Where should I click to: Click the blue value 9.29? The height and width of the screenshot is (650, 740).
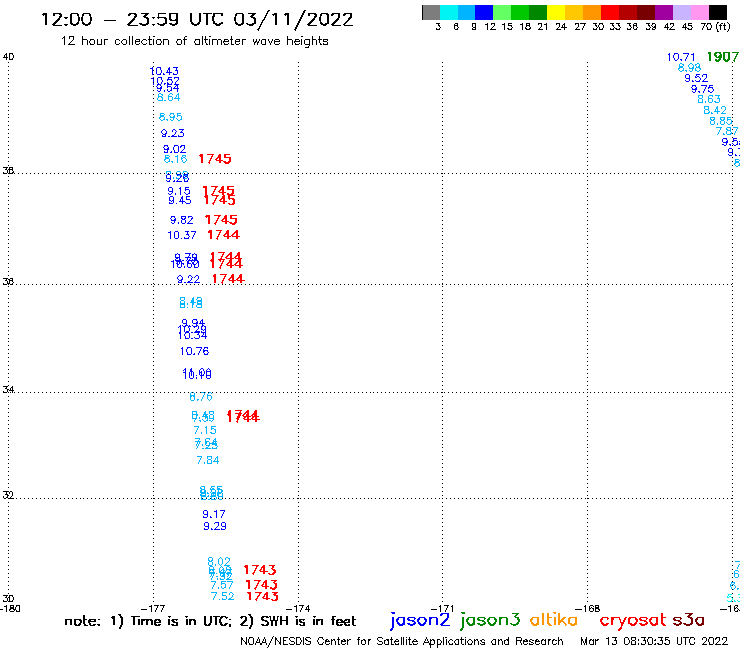(x=215, y=526)
